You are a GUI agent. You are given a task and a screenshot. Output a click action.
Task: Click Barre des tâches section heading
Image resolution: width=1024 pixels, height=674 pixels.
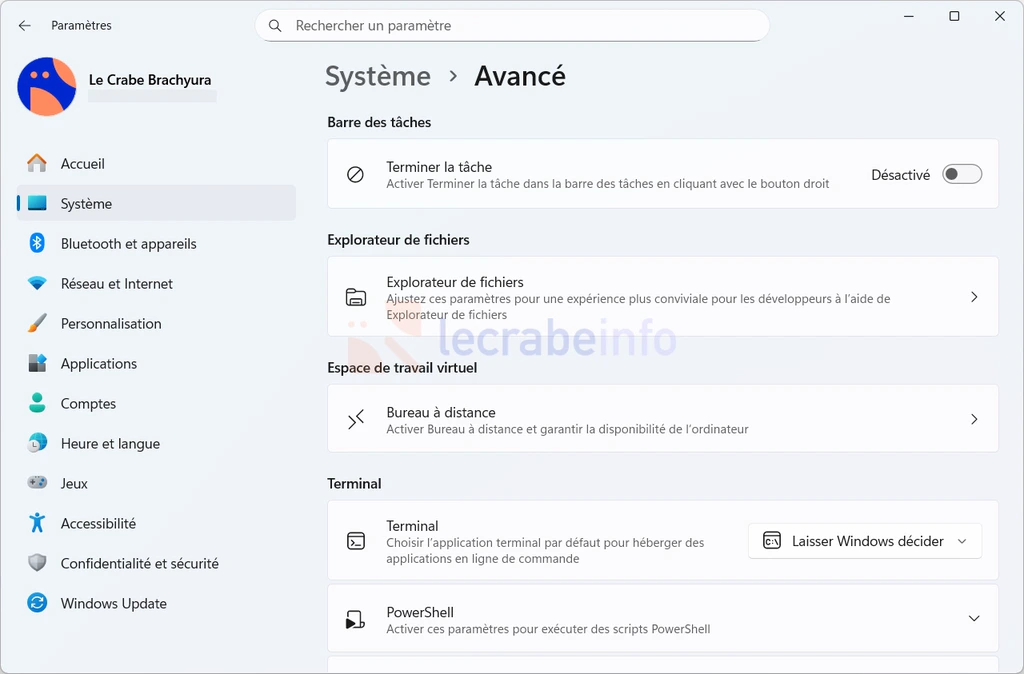(379, 122)
